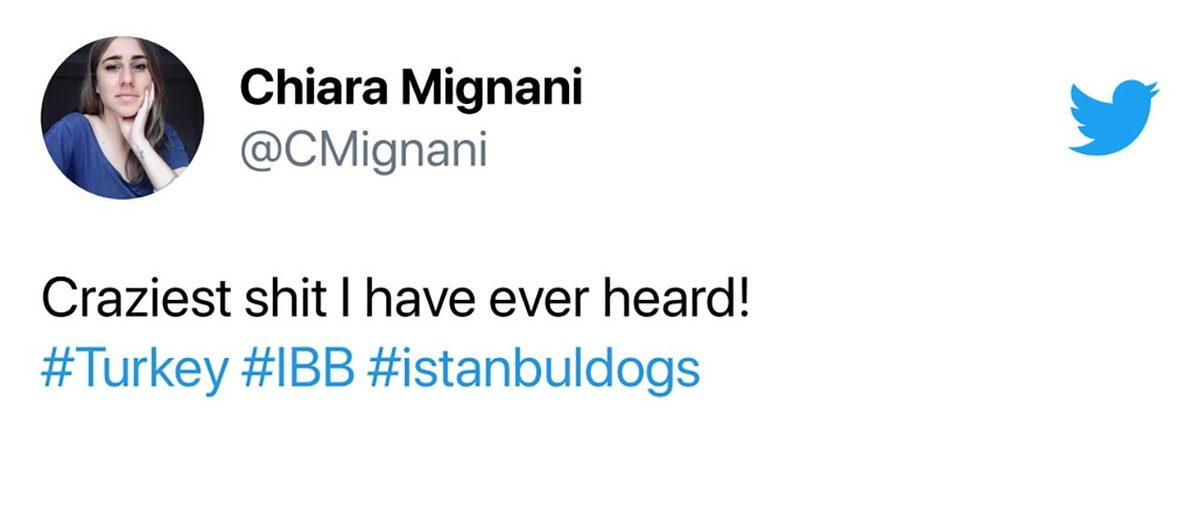Screen dimensions: 1200x512
Task: Click the tweet text about craziest thing
Action: [x=395, y=301]
